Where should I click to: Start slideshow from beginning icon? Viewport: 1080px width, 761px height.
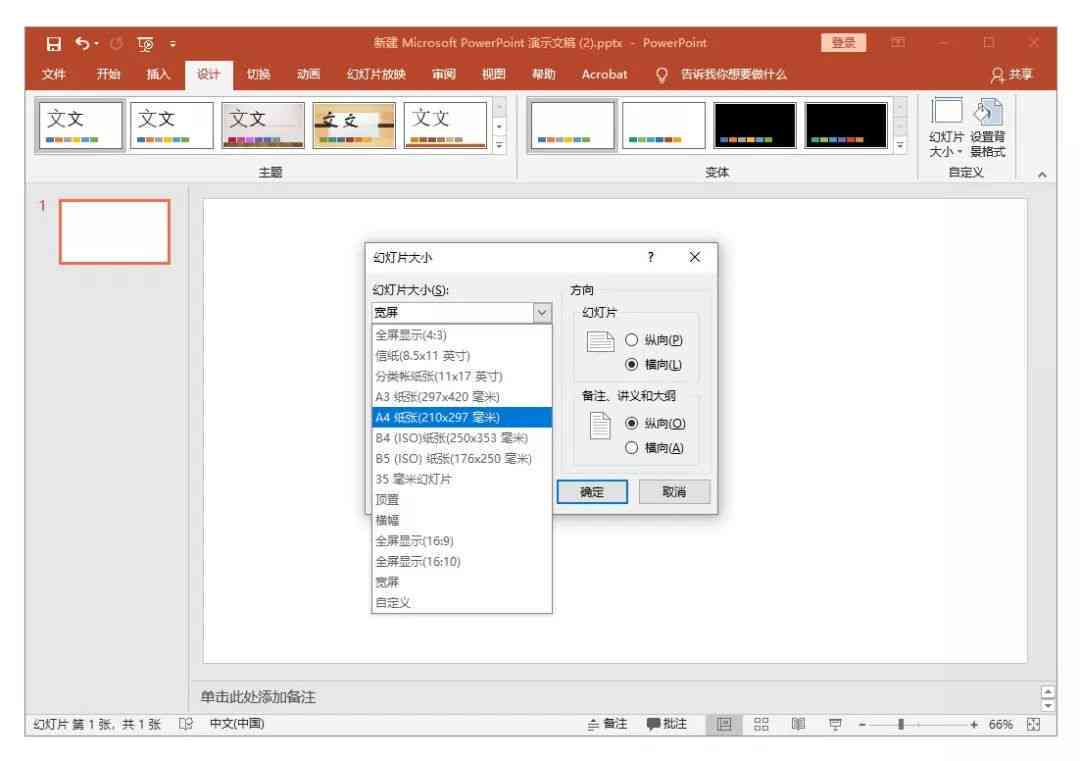tap(145, 43)
